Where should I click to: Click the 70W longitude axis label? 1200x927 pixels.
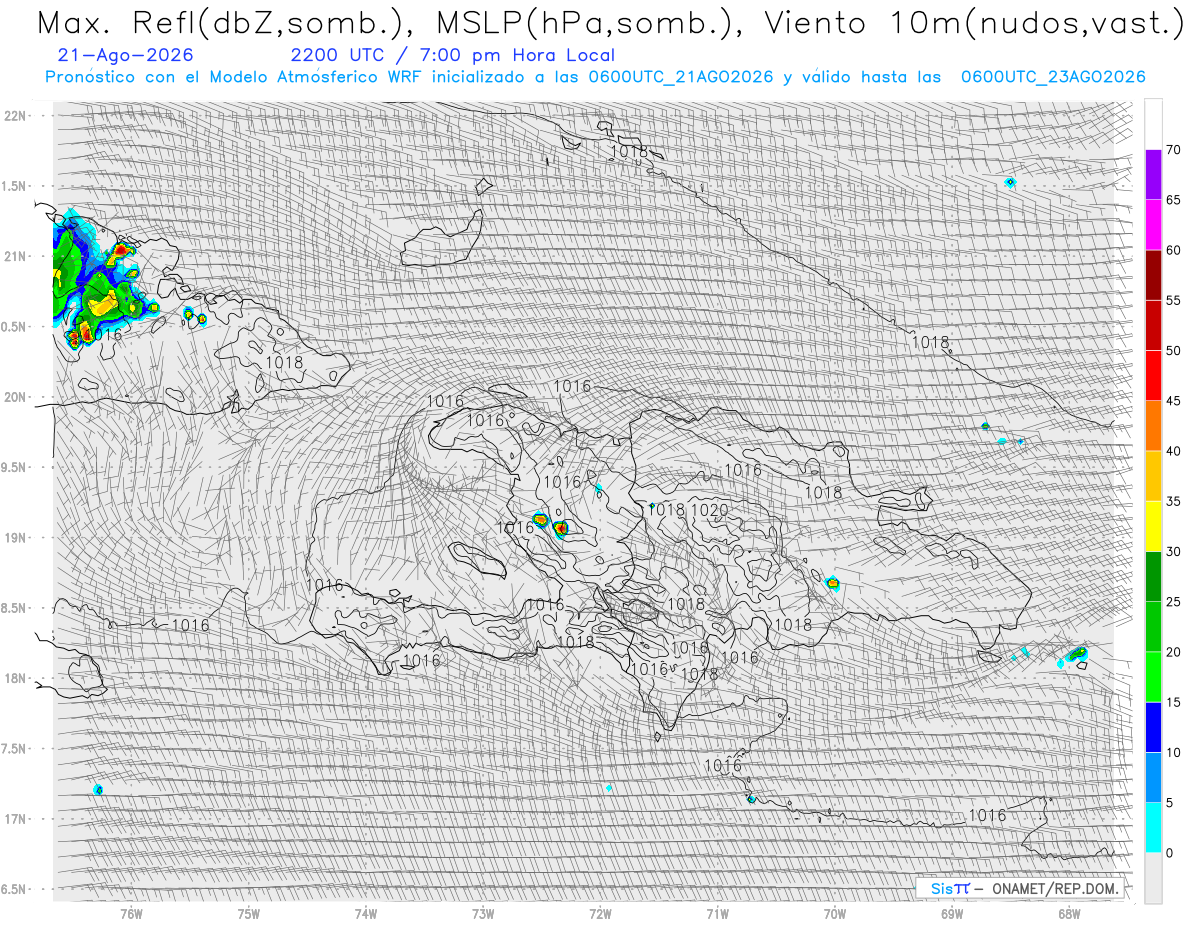835,912
